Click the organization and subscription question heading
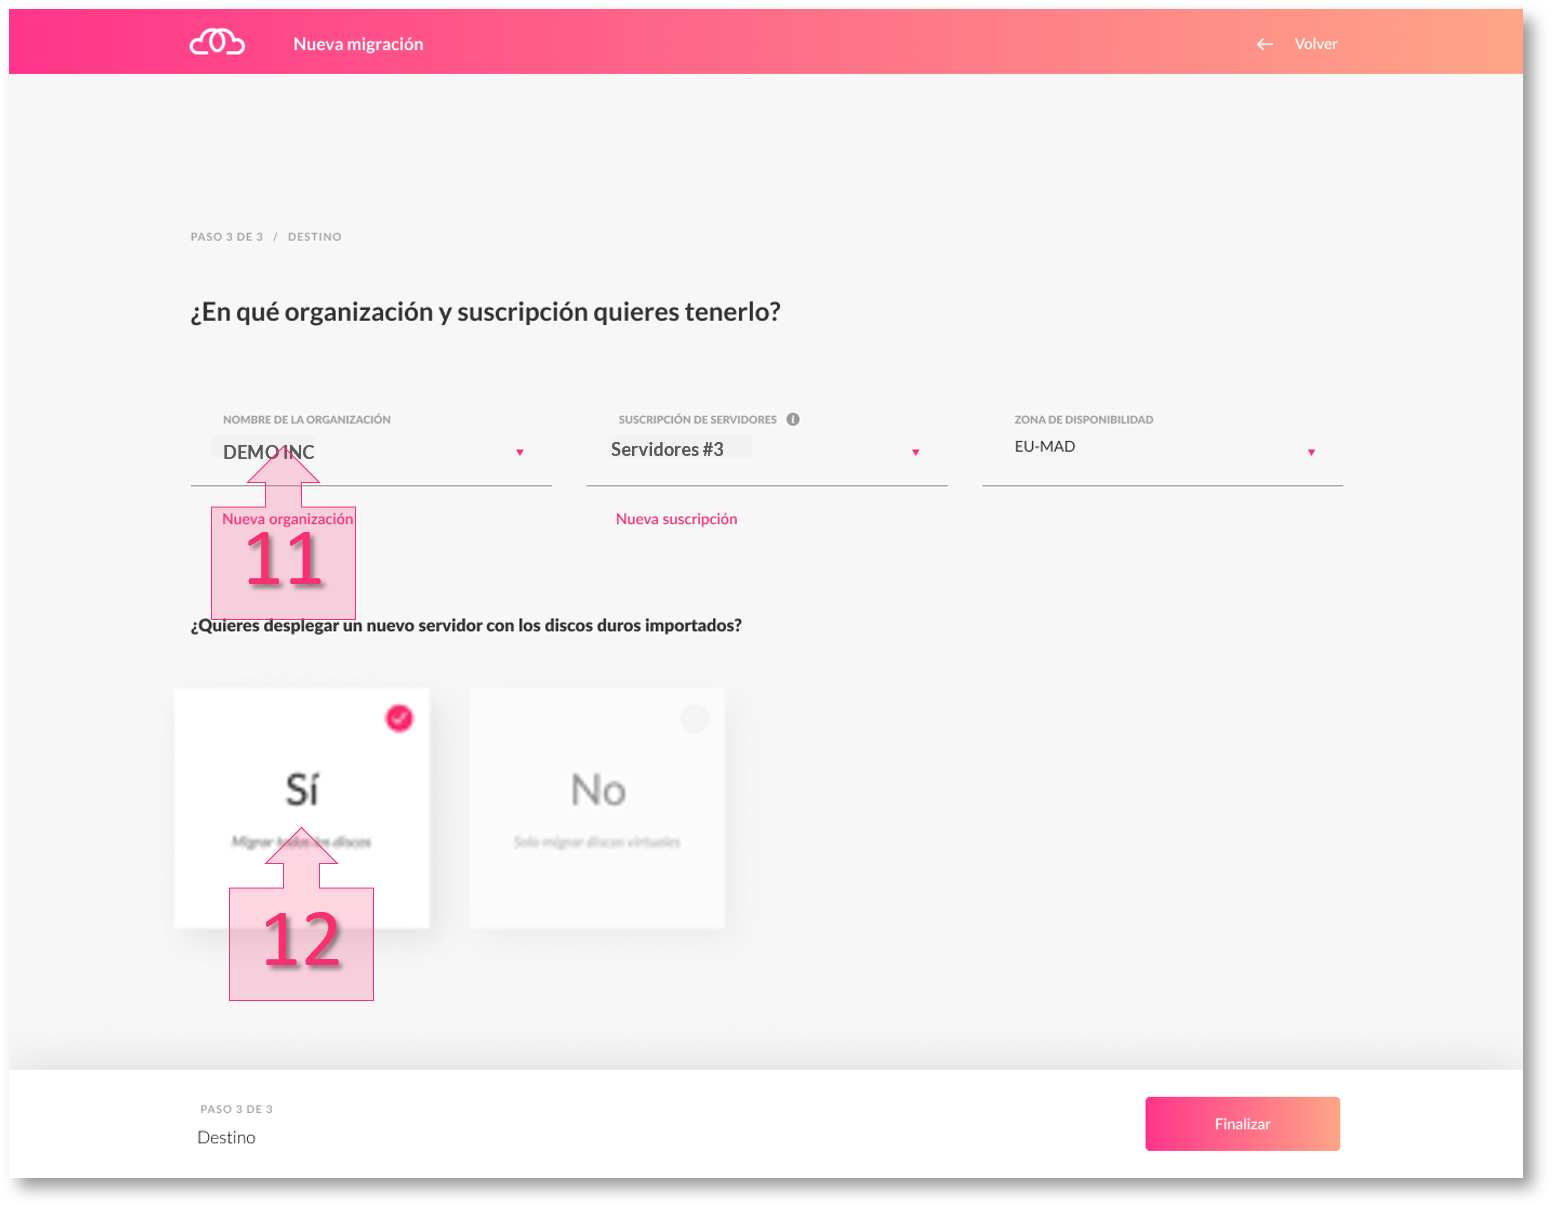This screenshot has width=1552, height=1207. pos(485,312)
